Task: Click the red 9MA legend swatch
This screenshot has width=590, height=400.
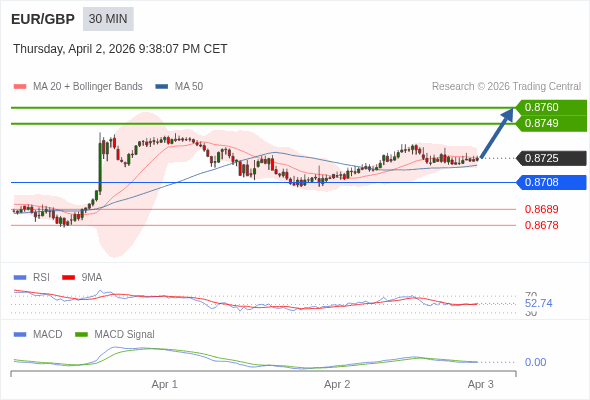Action: (x=68, y=278)
